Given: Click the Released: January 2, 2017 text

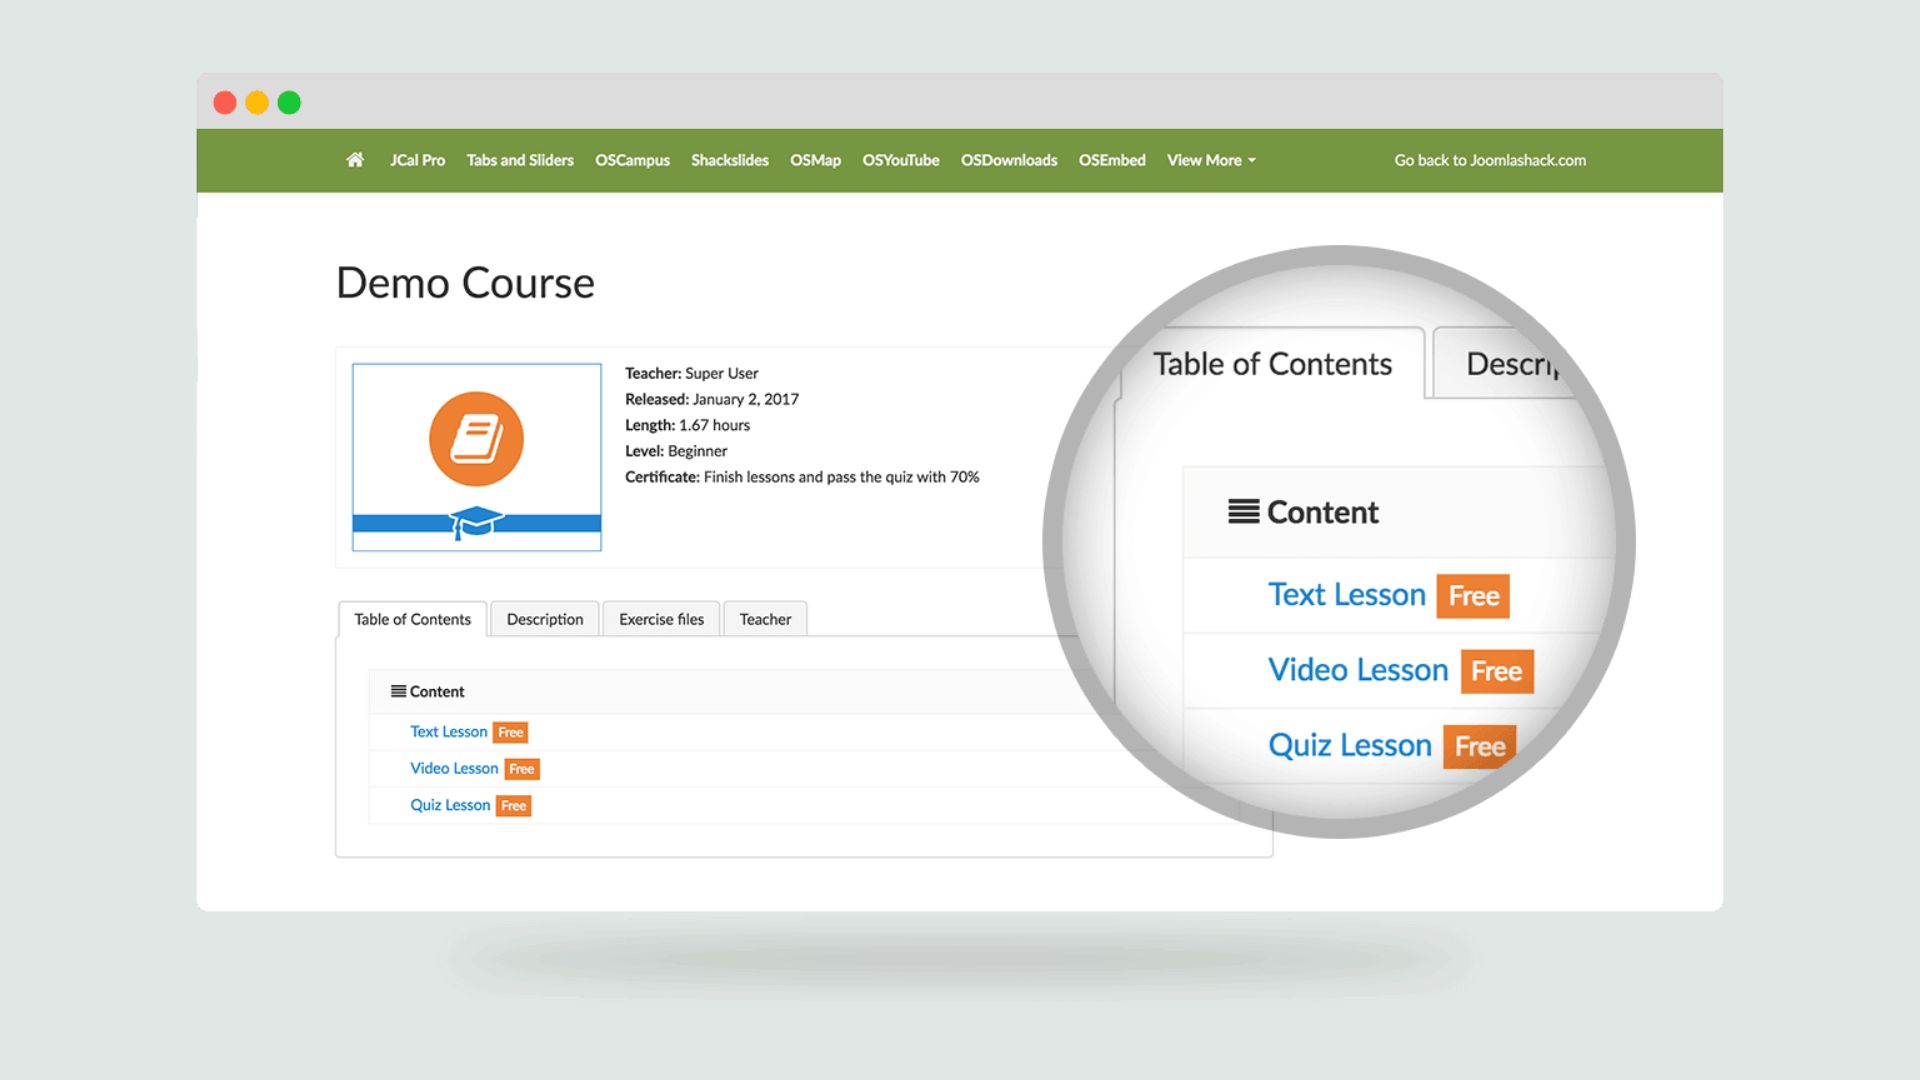Looking at the screenshot, I should point(712,399).
